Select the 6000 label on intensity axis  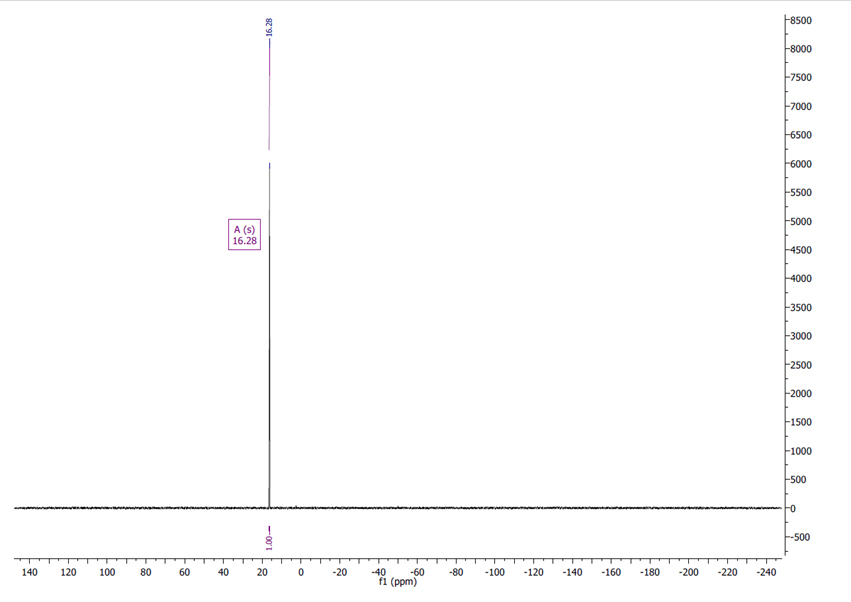pyautogui.click(x=801, y=164)
